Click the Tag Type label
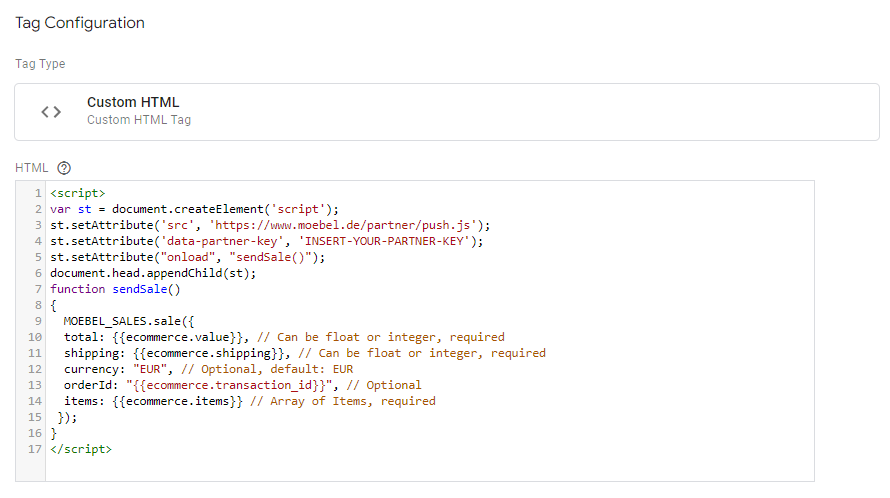The image size is (890, 498). tap(40, 64)
